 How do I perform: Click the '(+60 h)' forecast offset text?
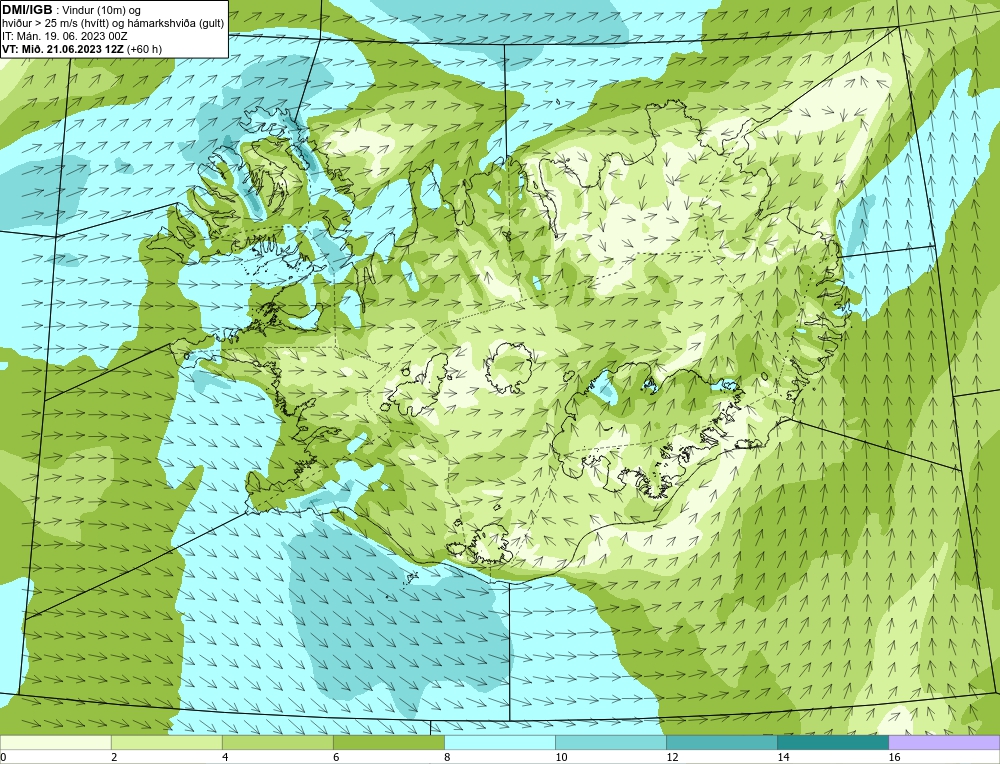coord(145,49)
